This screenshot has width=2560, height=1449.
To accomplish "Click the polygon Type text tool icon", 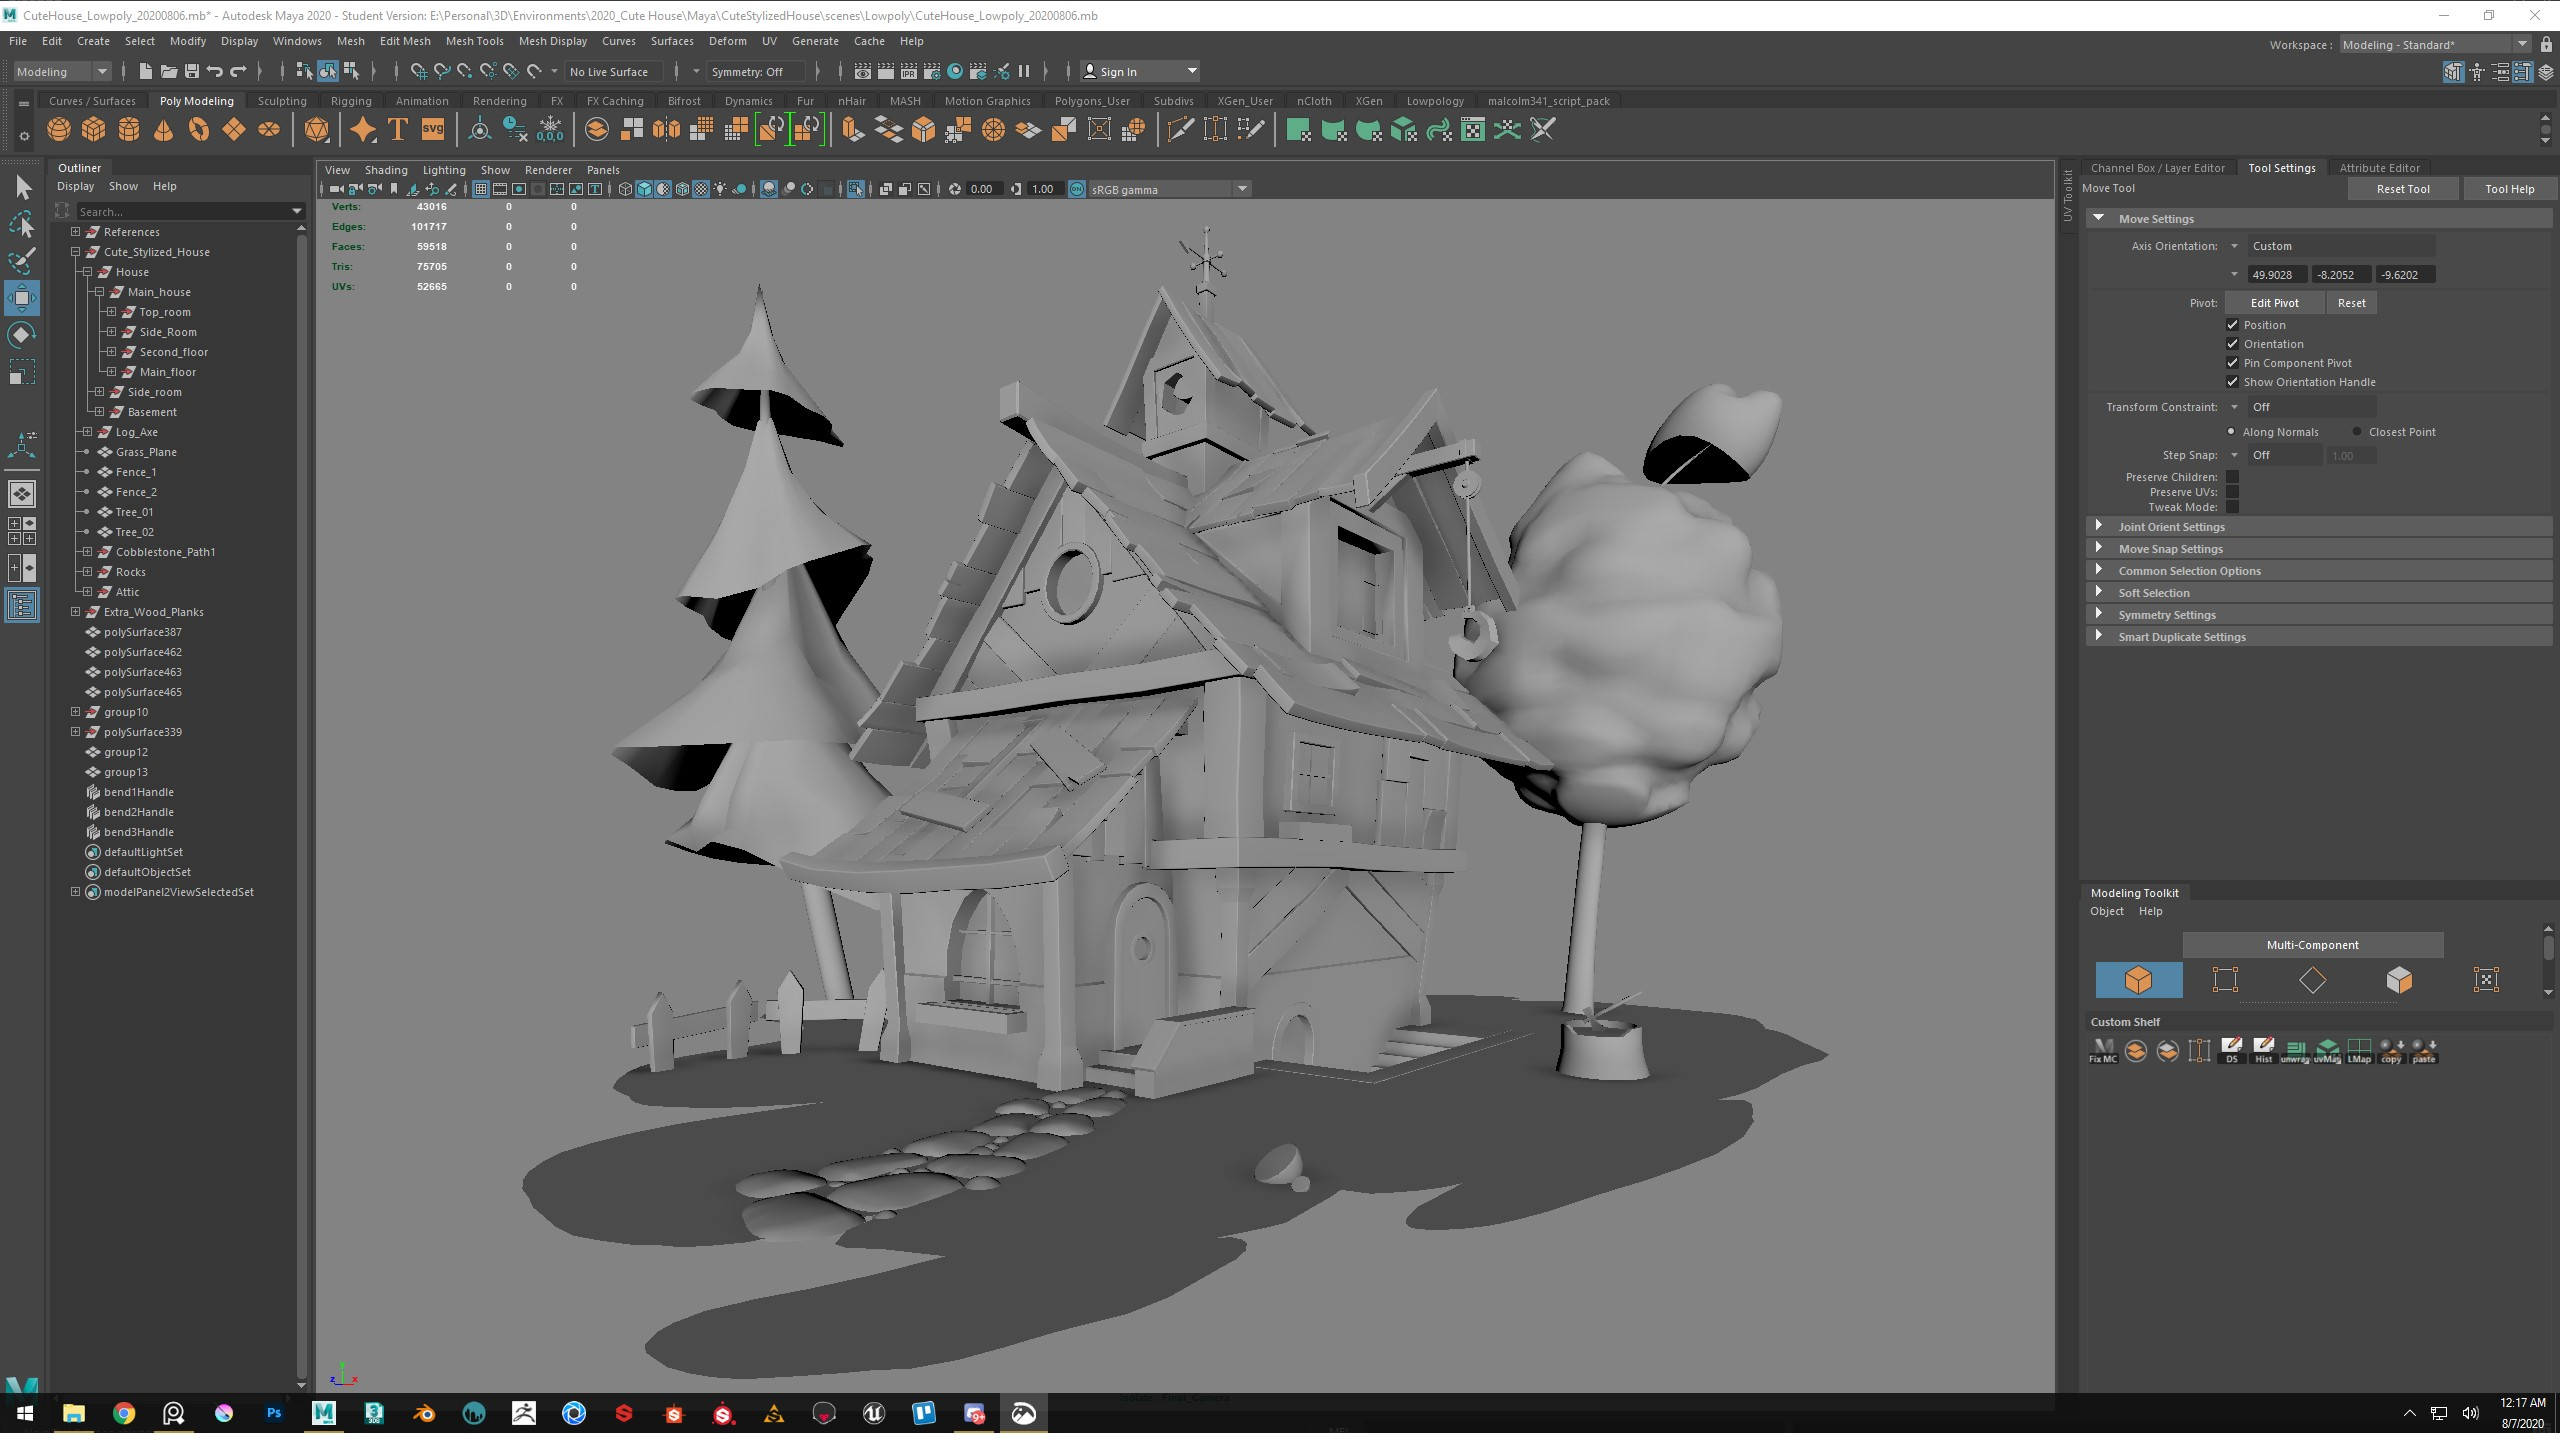I will [398, 130].
